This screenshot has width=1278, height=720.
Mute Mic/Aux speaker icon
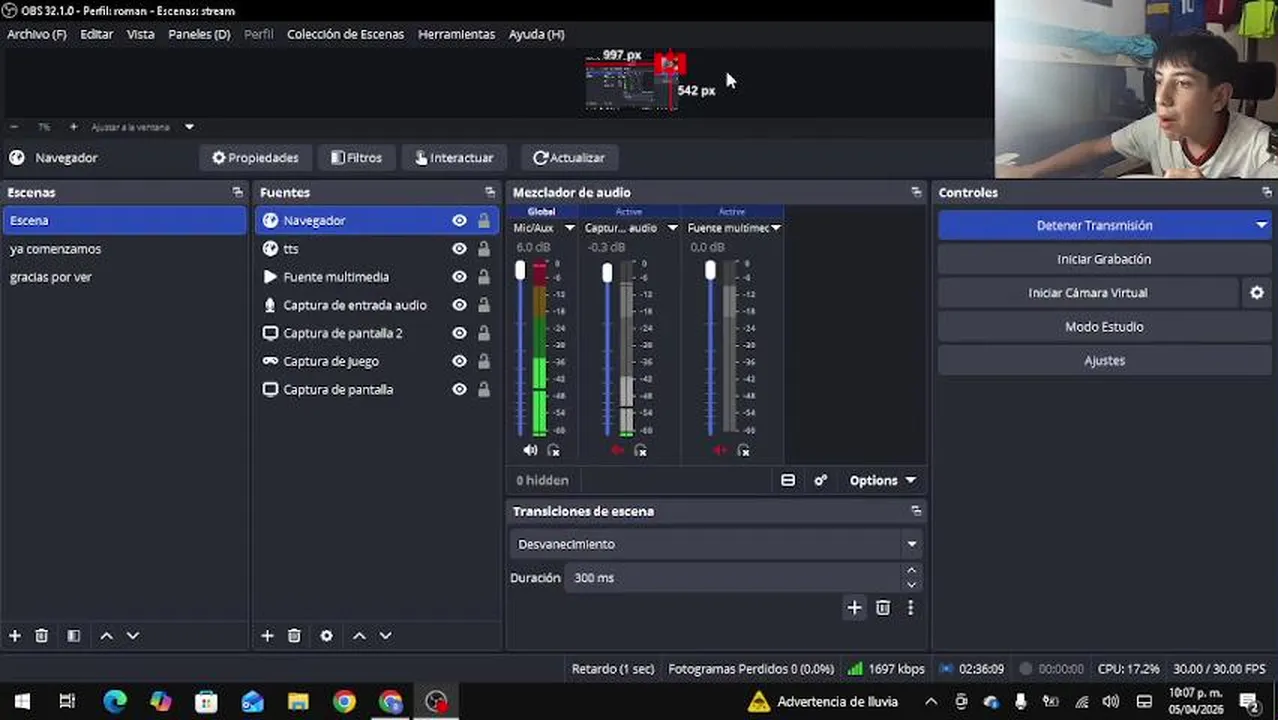pos(530,451)
